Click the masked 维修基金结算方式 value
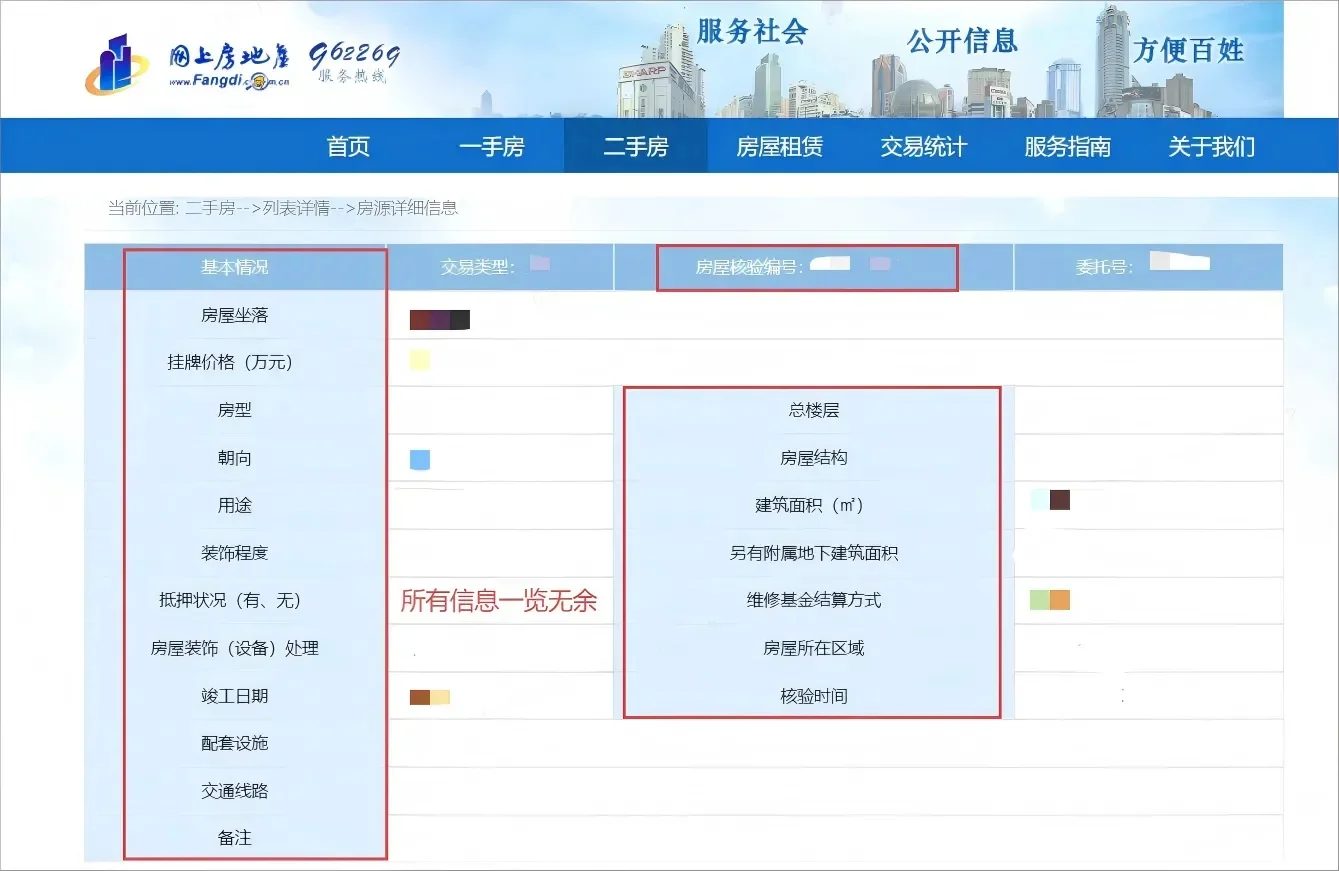 [x=1050, y=600]
